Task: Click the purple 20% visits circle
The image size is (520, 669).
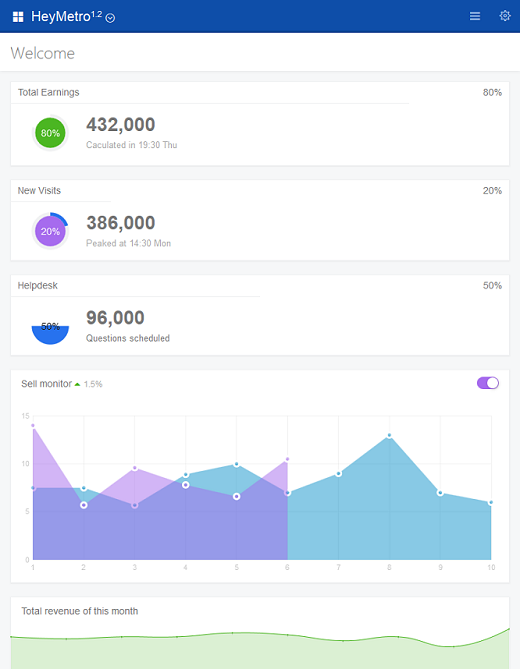Action: (50, 231)
